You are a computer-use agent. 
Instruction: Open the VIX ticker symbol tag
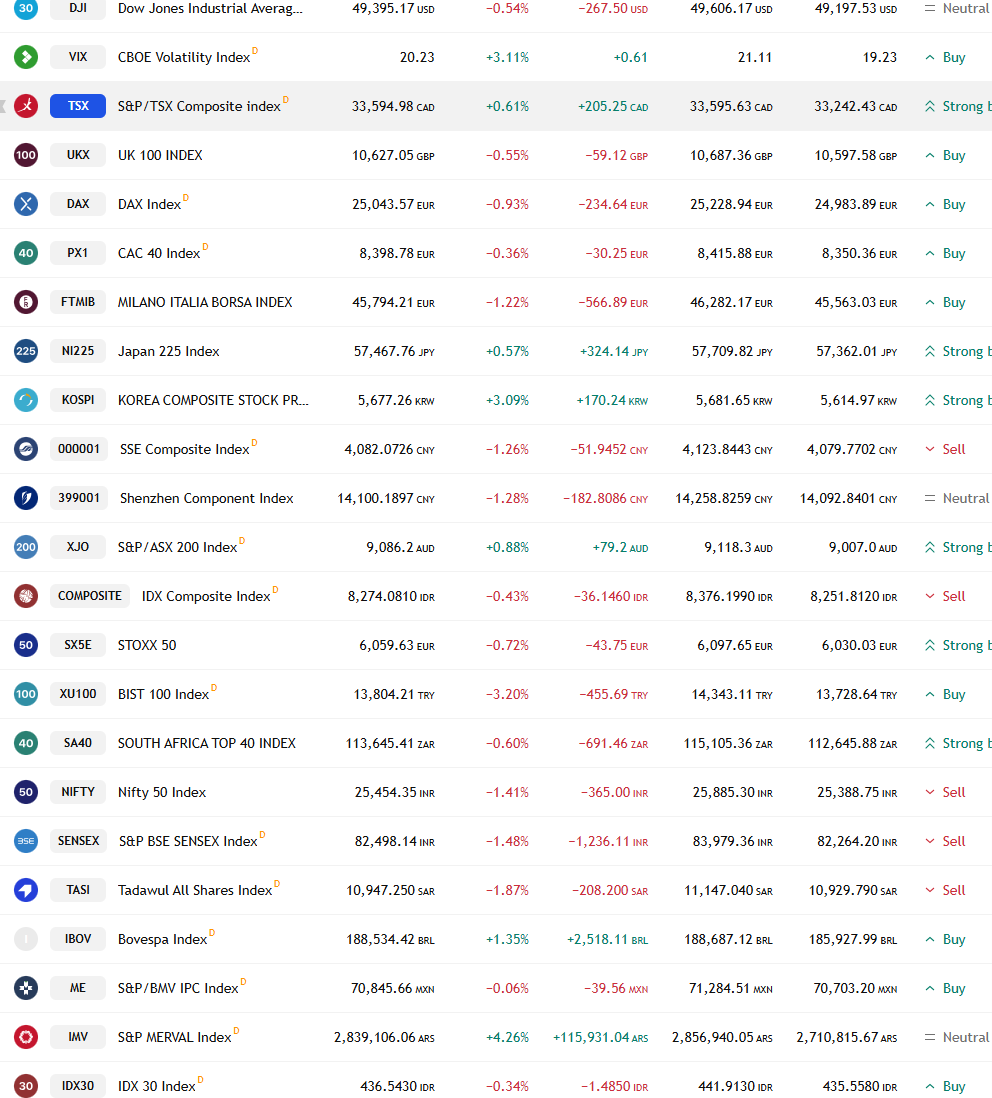pyautogui.click(x=78, y=57)
